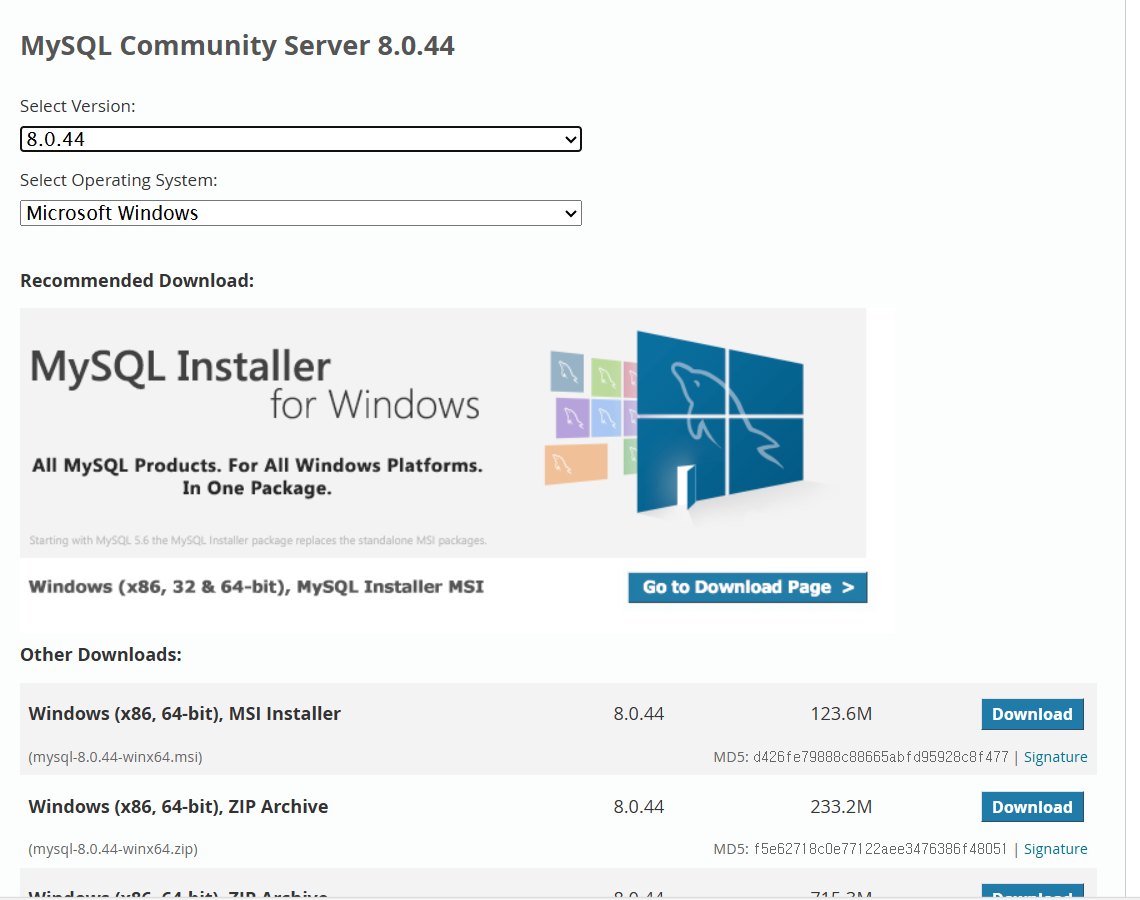This screenshot has height=900, width=1140.
Task: Click the 123.6M file size value
Action: (841, 714)
